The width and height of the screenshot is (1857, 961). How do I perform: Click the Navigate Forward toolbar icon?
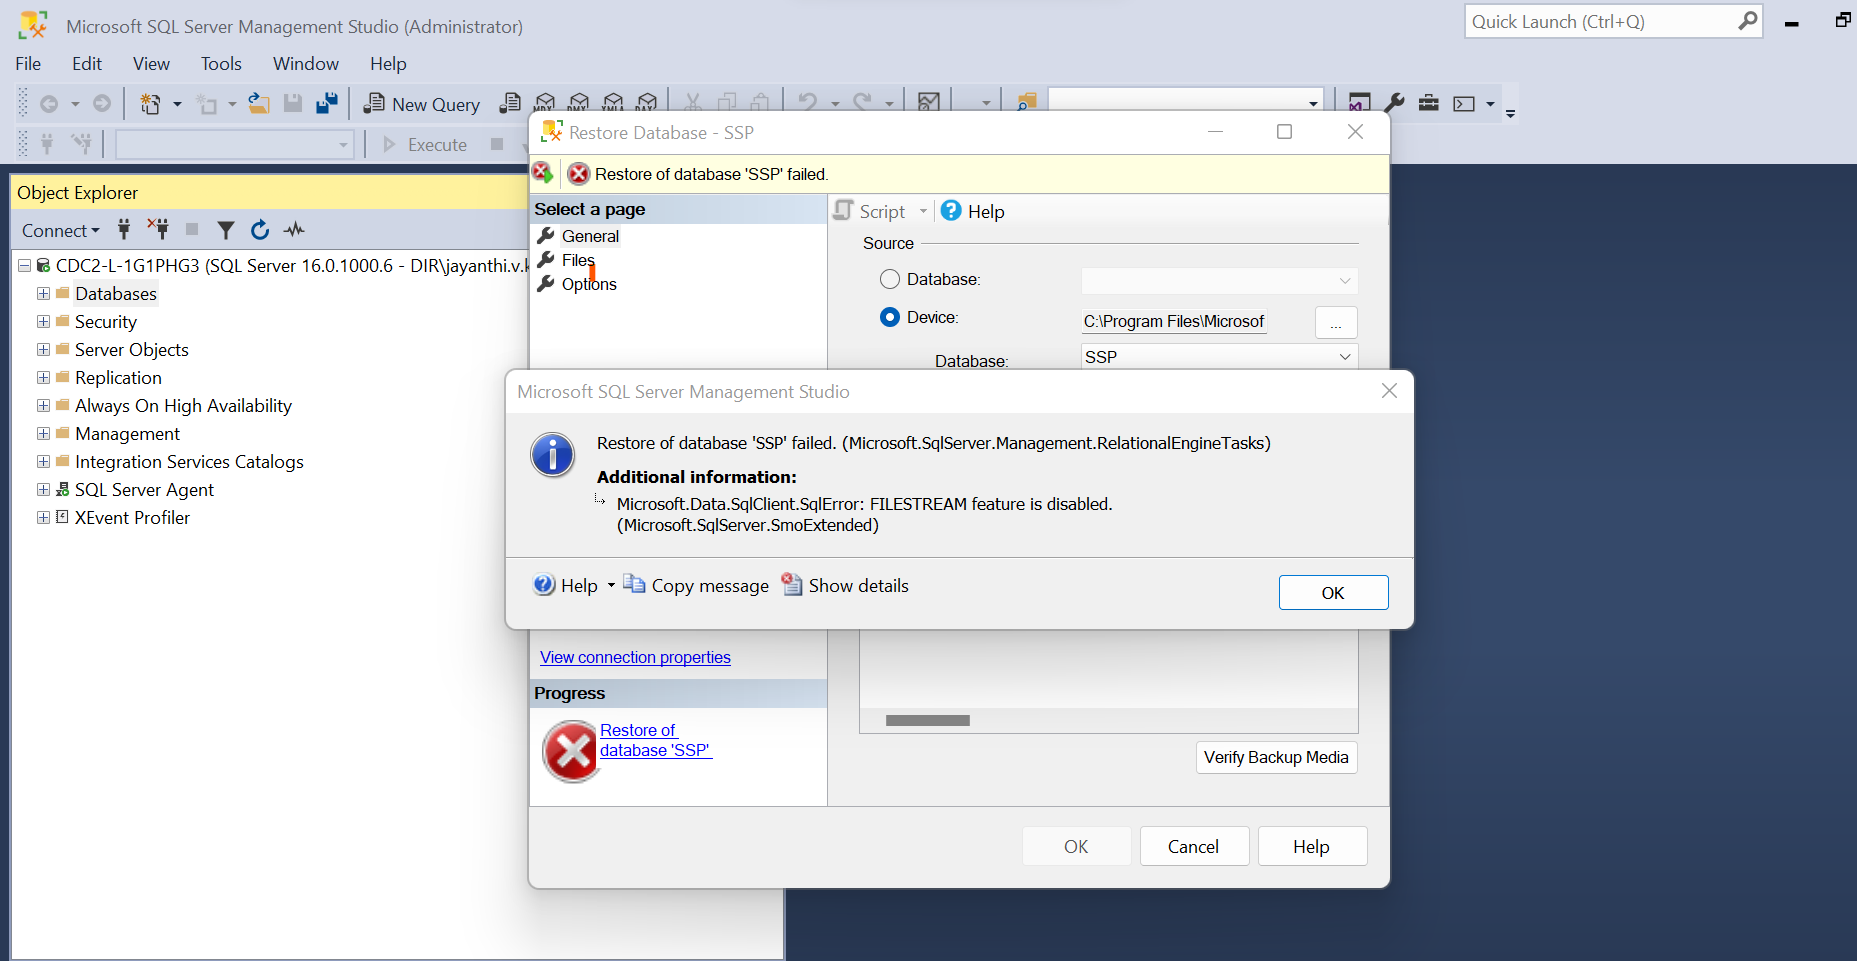pos(101,104)
